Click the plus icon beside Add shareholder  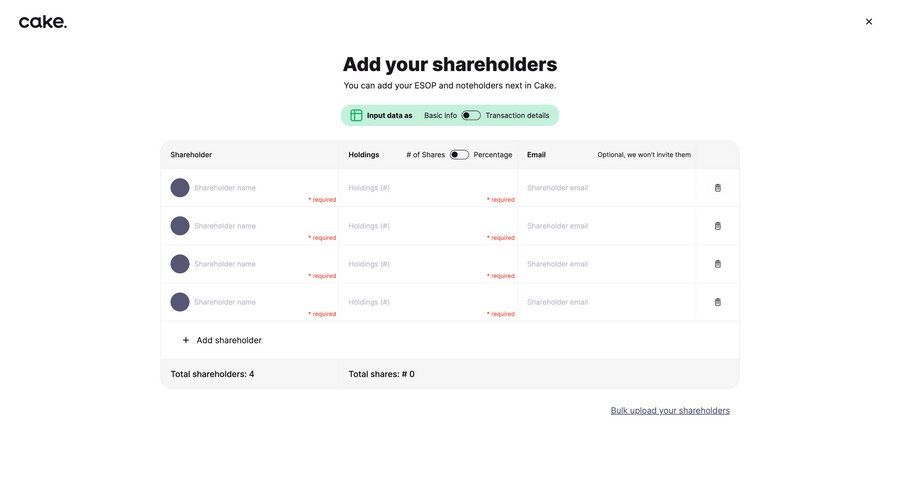186,340
